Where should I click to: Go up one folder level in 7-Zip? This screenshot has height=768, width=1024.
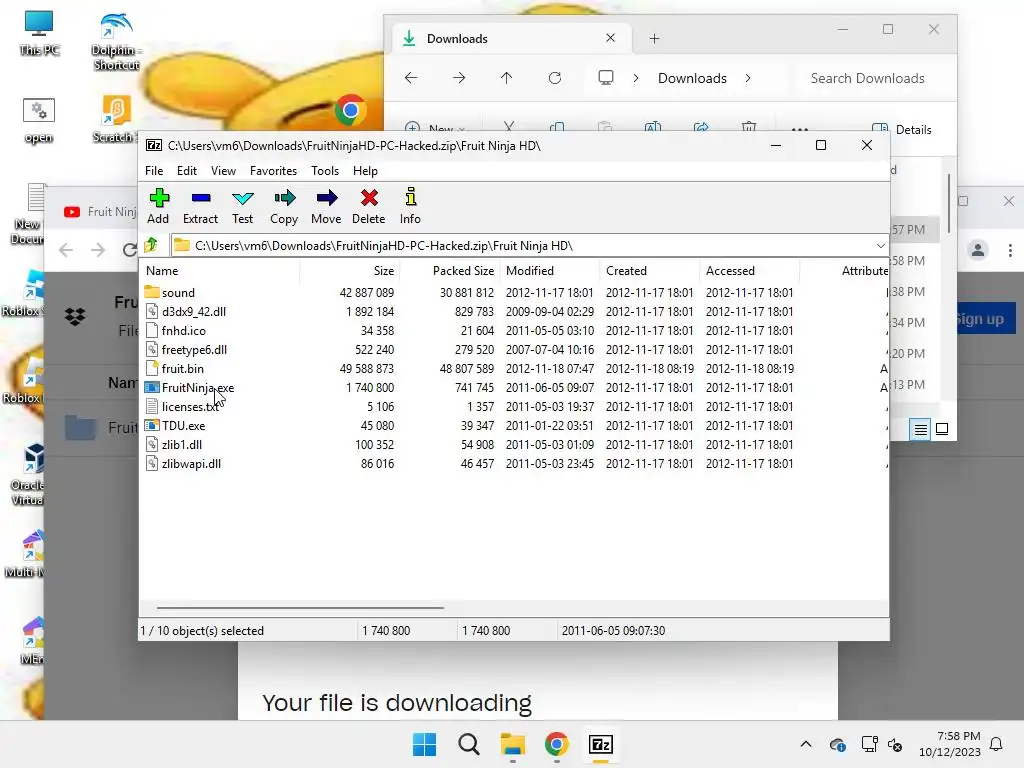[x=152, y=246]
